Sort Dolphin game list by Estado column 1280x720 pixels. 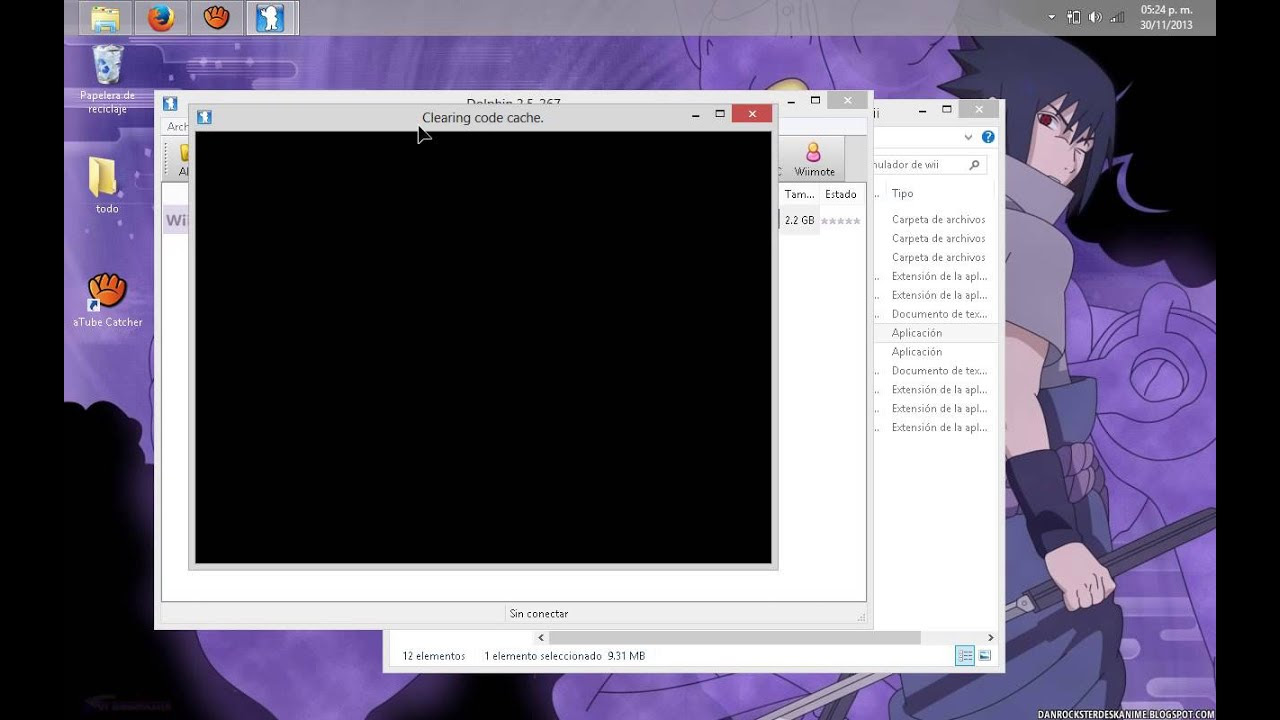[x=841, y=194]
